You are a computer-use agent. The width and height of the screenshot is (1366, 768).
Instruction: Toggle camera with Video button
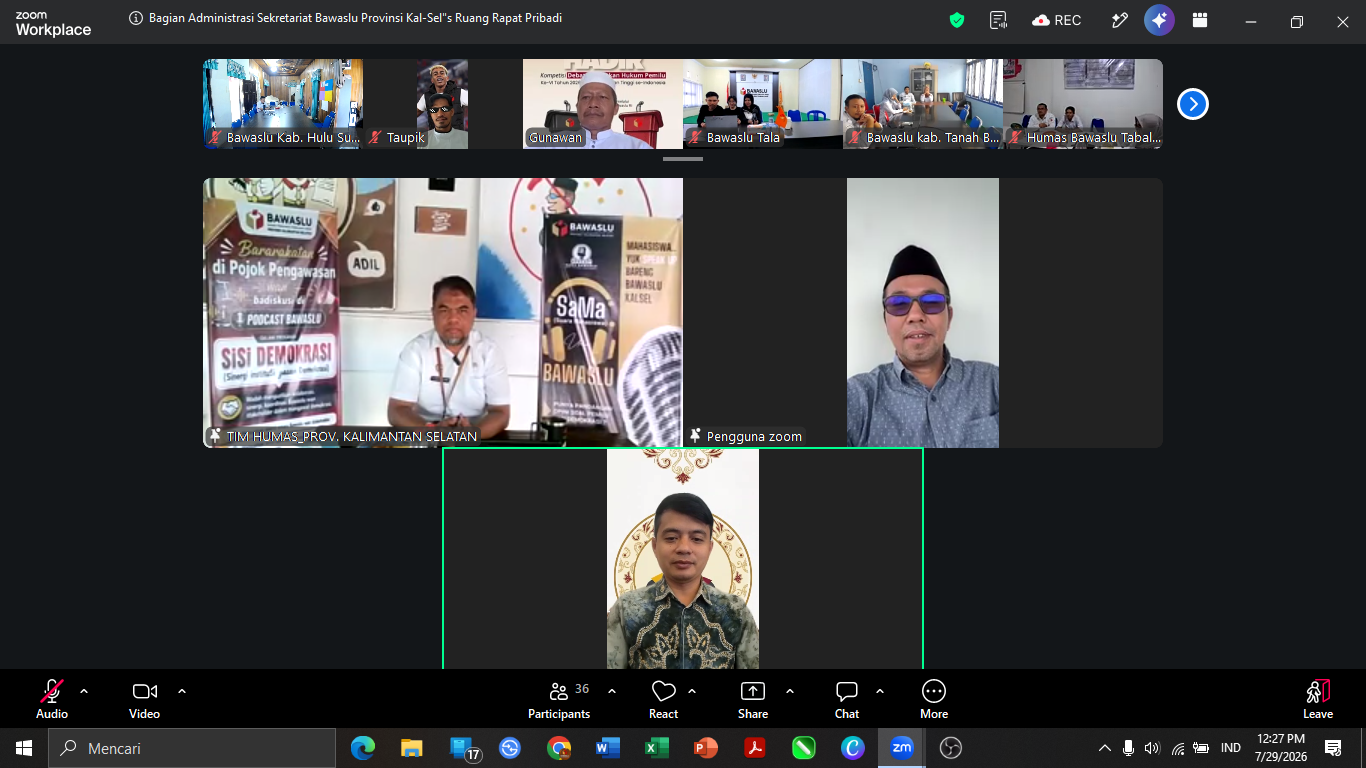click(x=144, y=699)
